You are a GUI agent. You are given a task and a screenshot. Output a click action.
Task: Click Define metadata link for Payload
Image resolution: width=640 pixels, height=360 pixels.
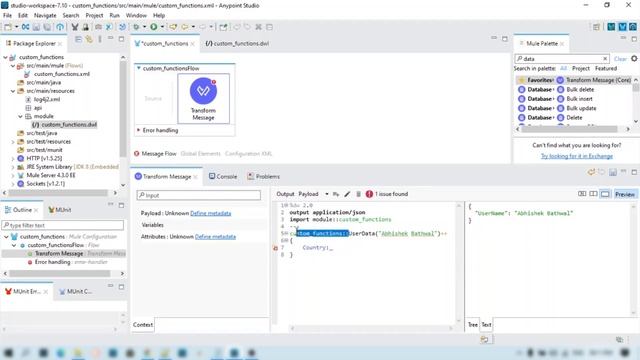coord(211,213)
